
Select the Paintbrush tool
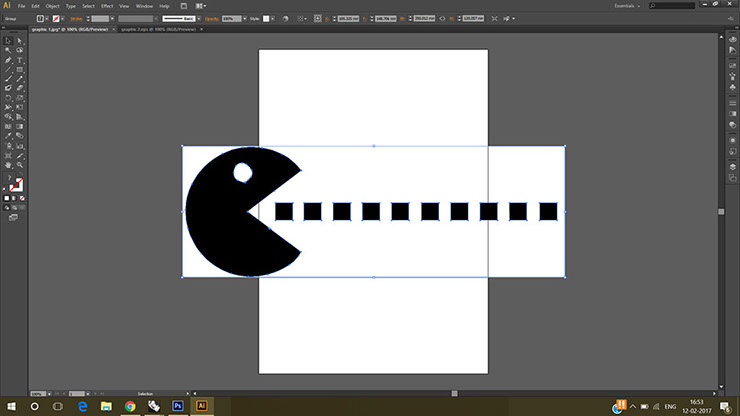8,79
